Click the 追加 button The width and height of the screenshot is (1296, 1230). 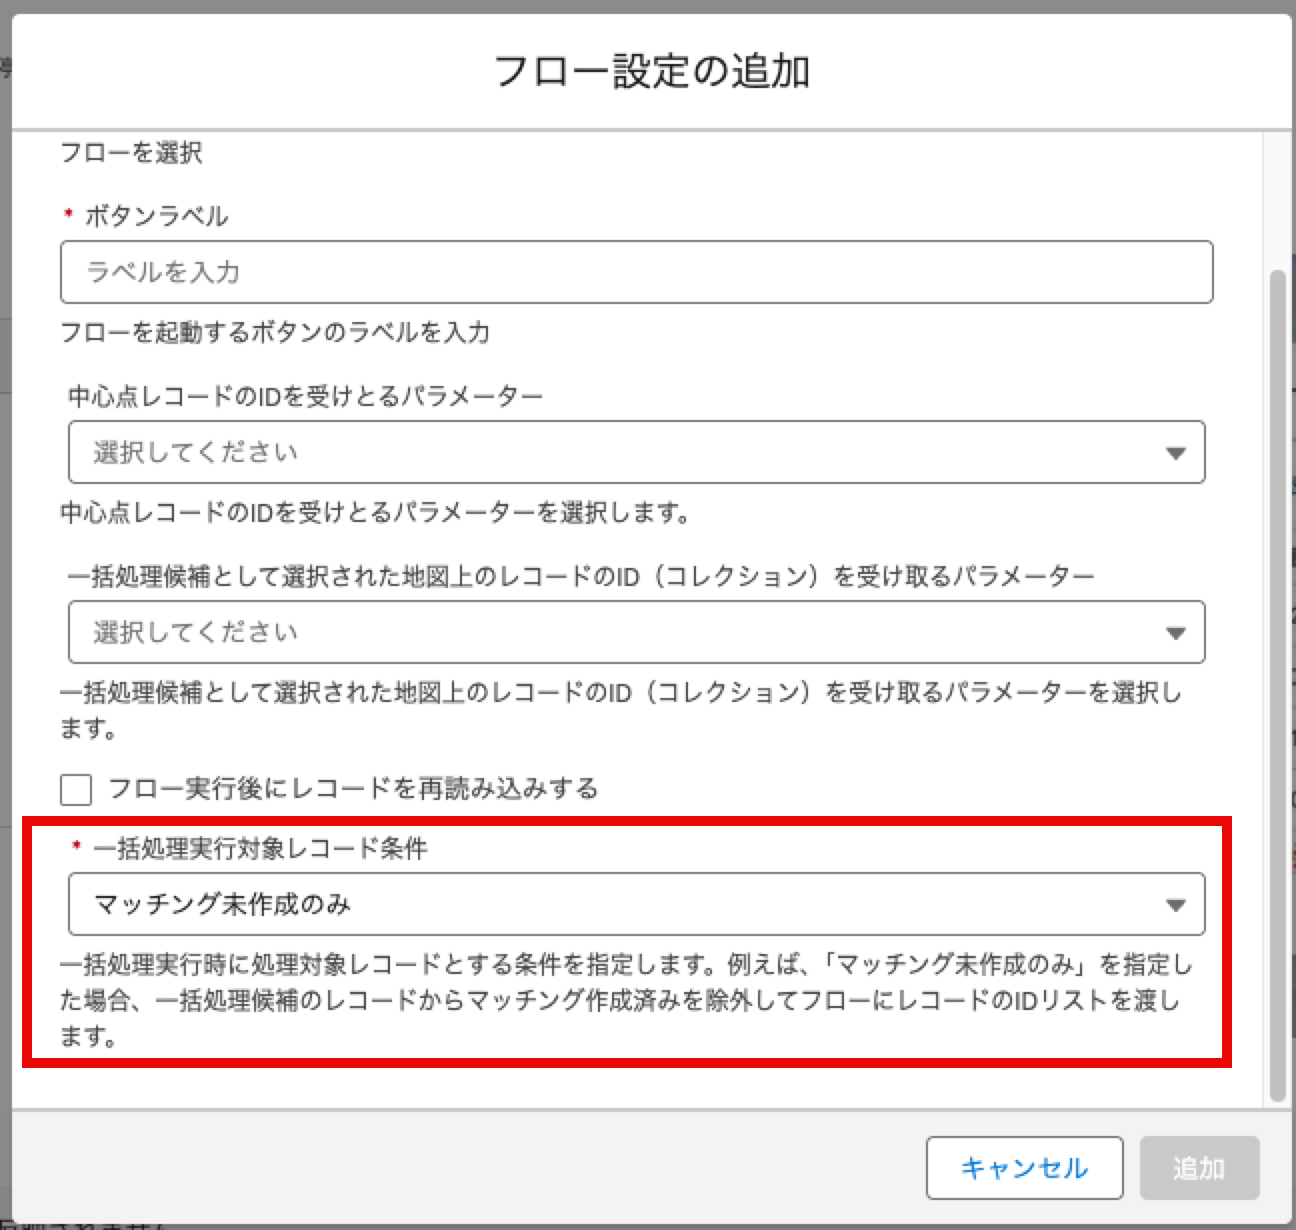[x=1199, y=1168]
